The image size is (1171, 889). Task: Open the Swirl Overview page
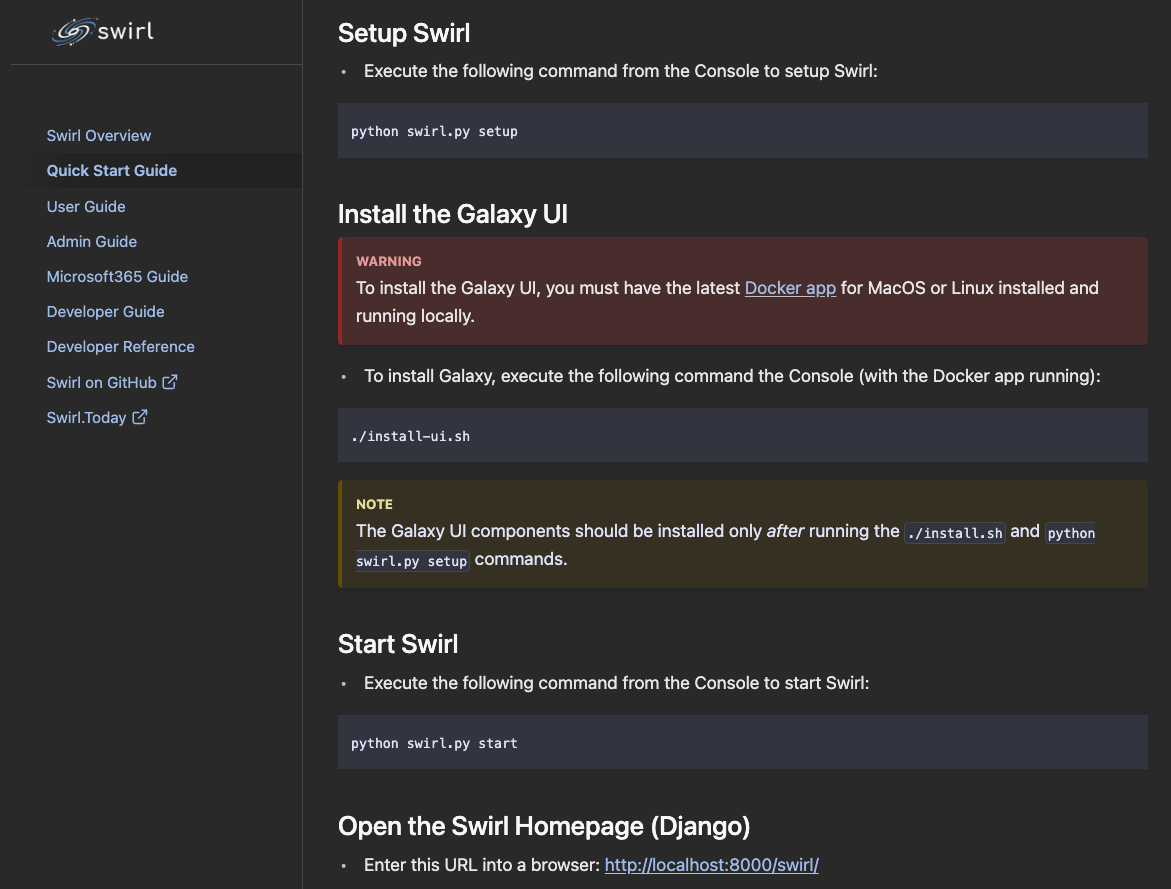(x=99, y=136)
